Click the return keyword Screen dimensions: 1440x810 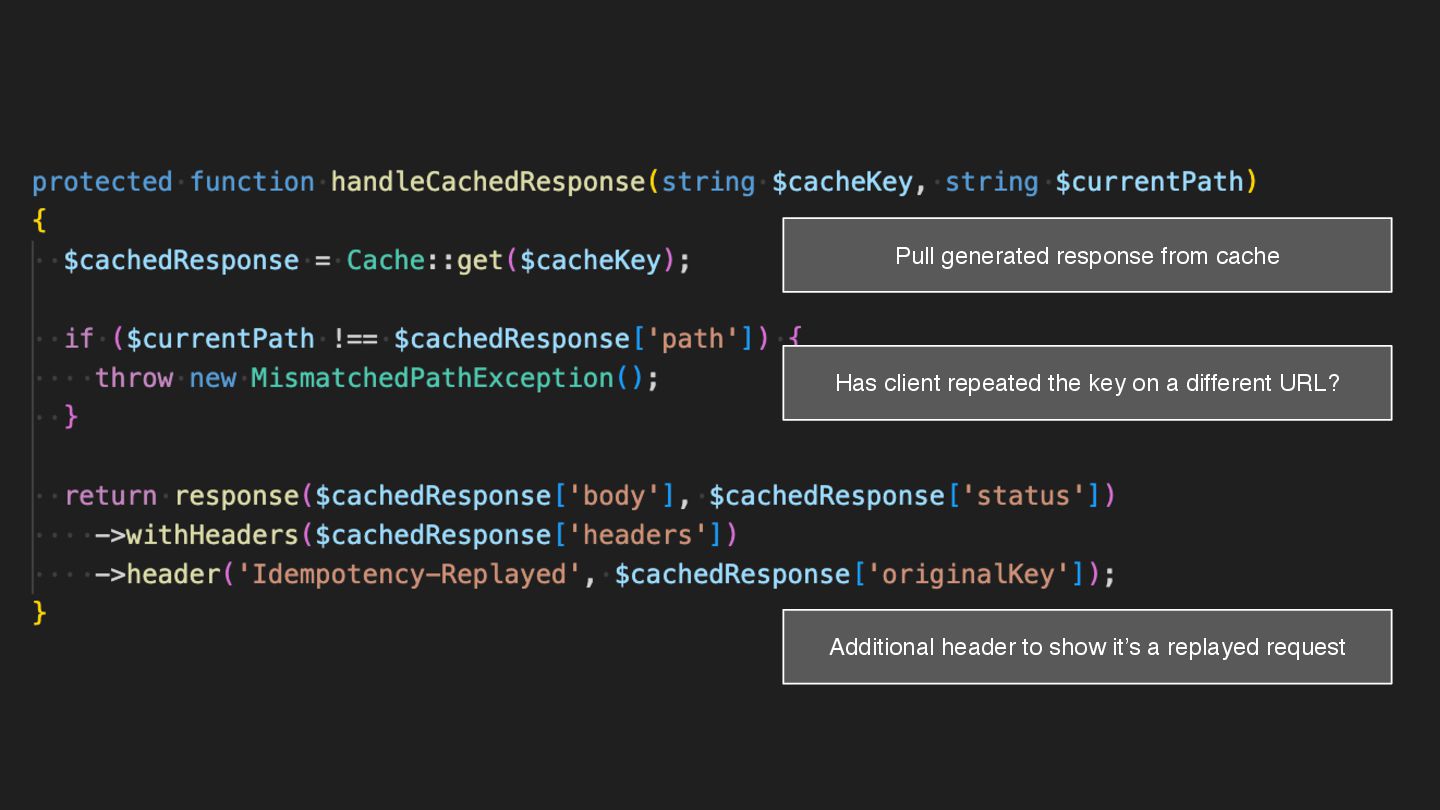[110, 496]
